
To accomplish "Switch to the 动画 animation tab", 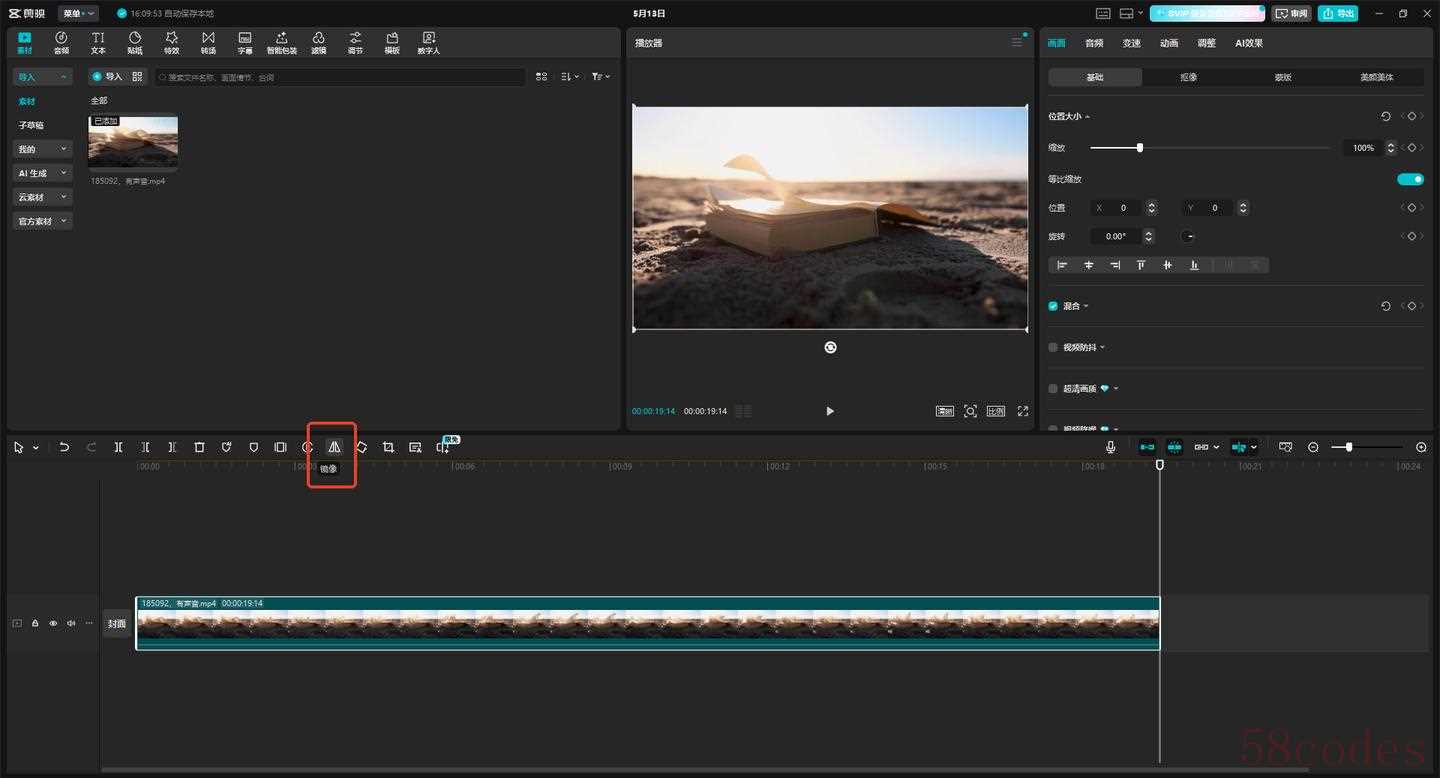I will point(1169,43).
